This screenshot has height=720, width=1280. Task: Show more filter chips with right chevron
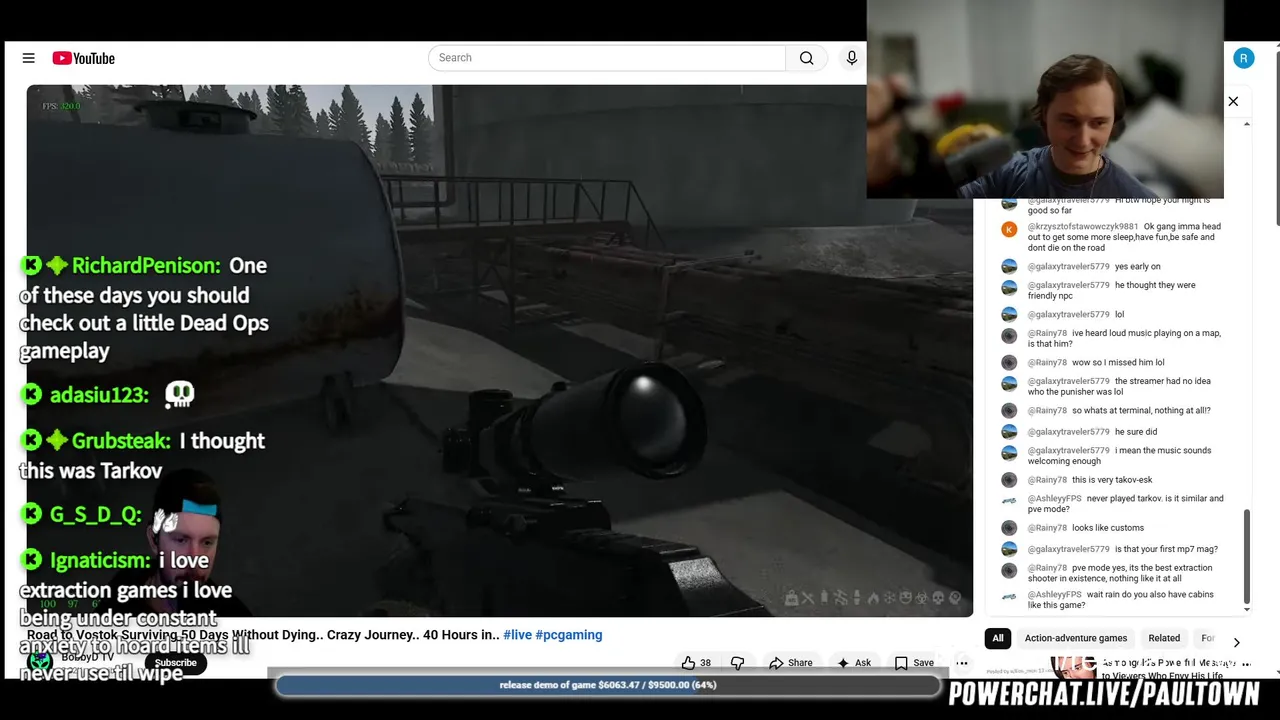coord(1236,642)
